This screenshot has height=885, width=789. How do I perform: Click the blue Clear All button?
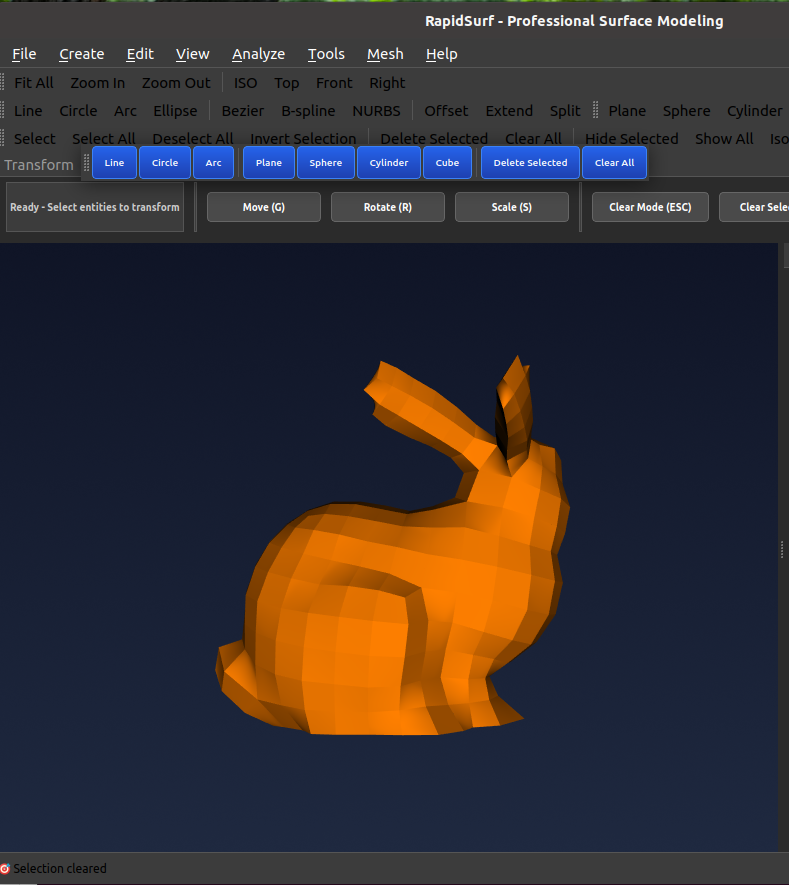[x=615, y=163]
